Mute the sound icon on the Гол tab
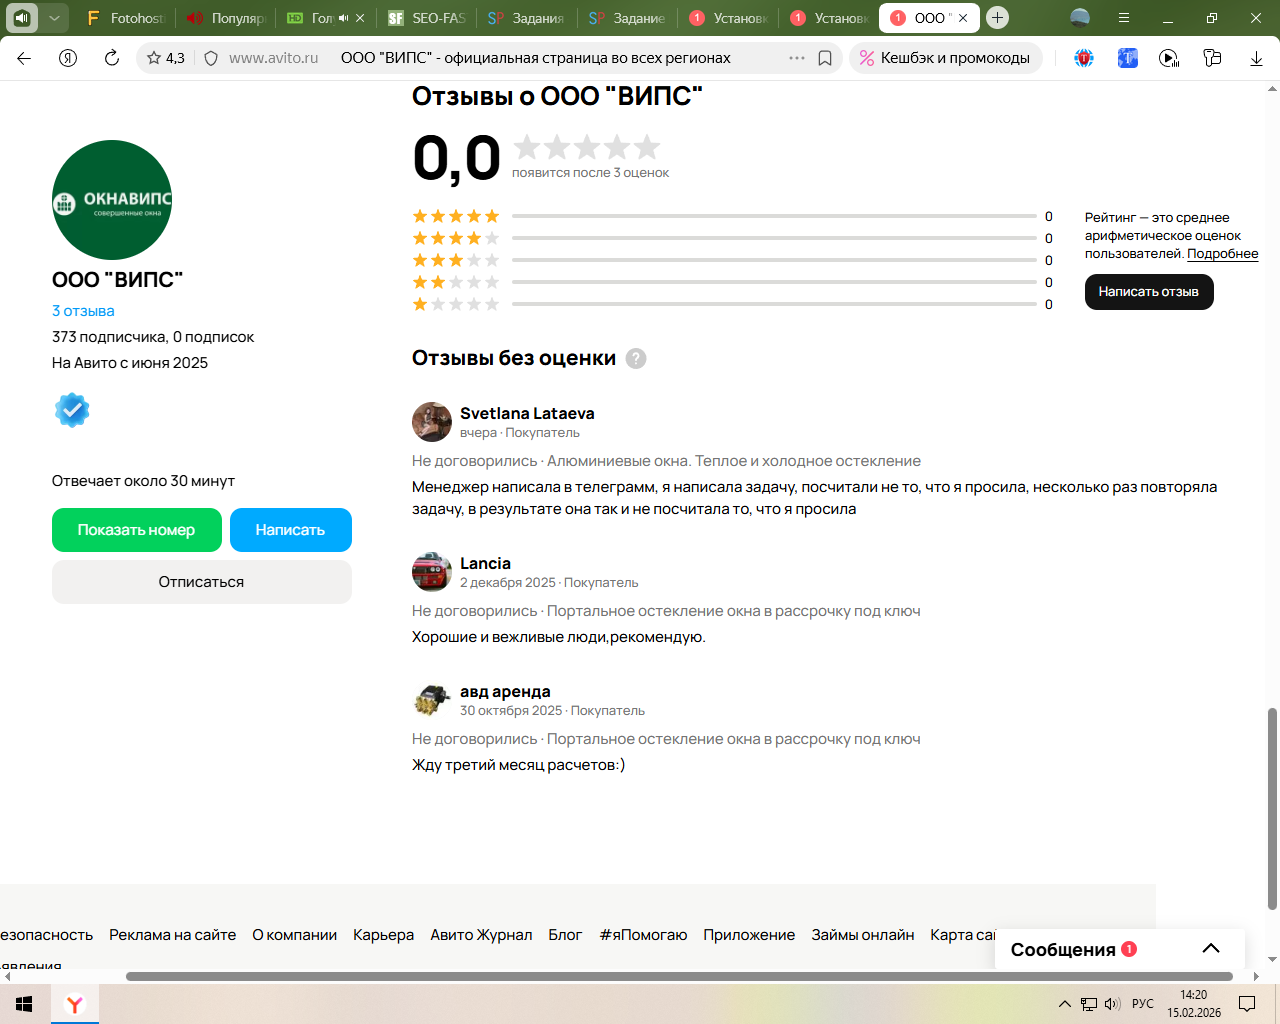Screen dimensions: 1280x1024 tap(344, 18)
